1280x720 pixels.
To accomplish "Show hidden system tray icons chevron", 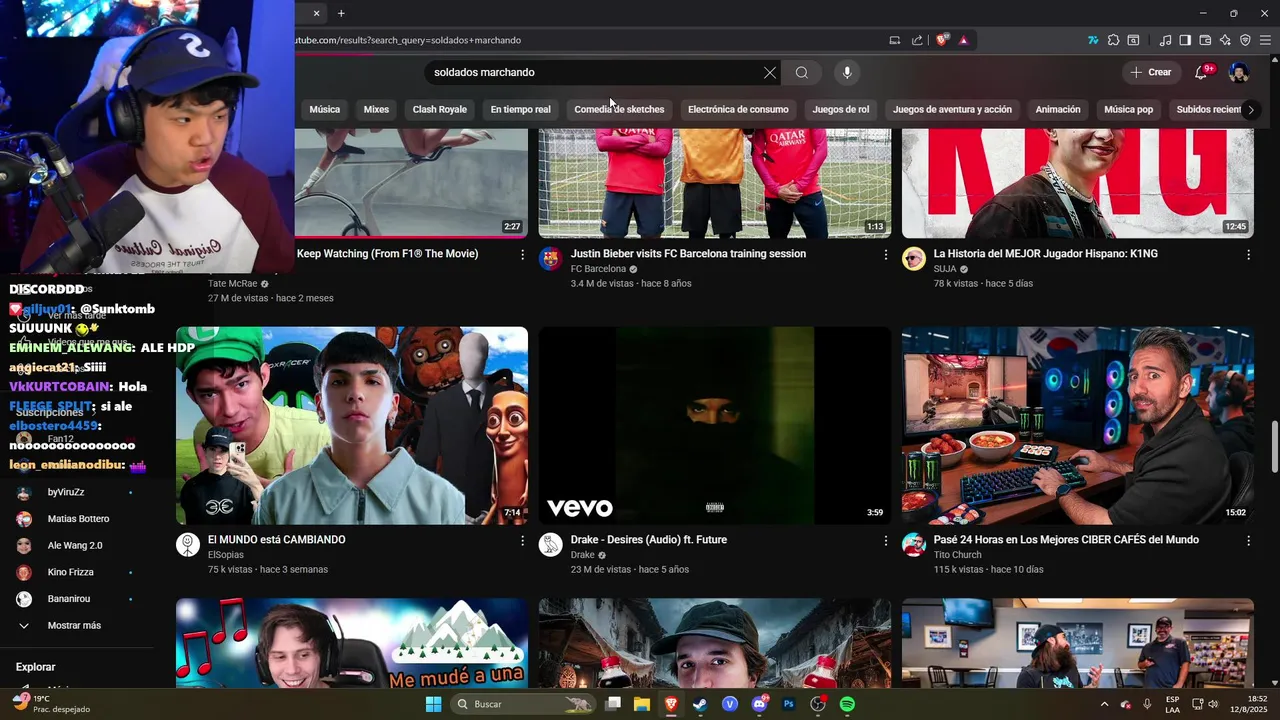I will tap(1104, 704).
